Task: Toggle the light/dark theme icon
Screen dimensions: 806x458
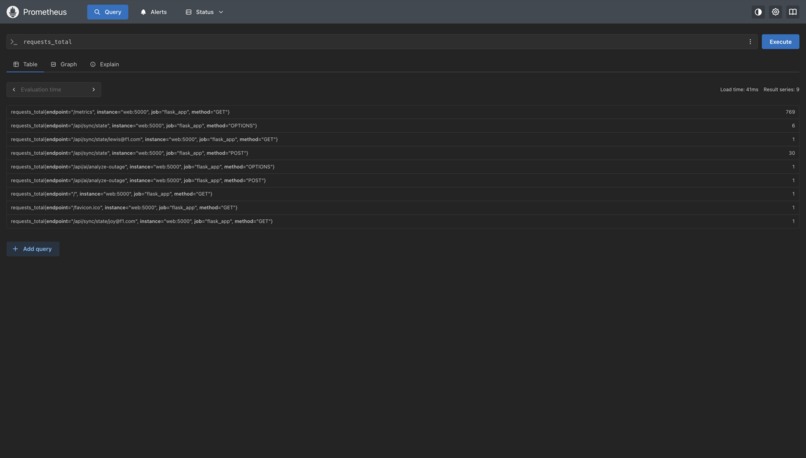Action: click(x=758, y=12)
